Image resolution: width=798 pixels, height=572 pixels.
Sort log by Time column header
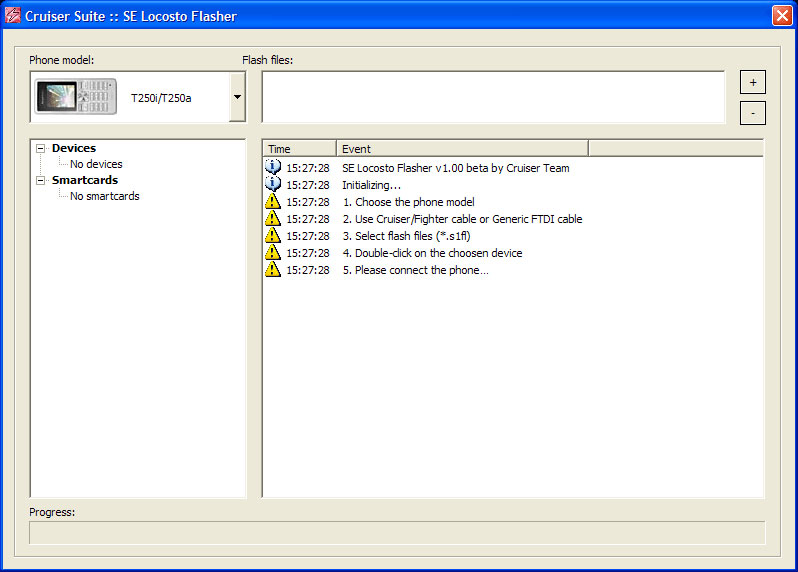coord(300,149)
